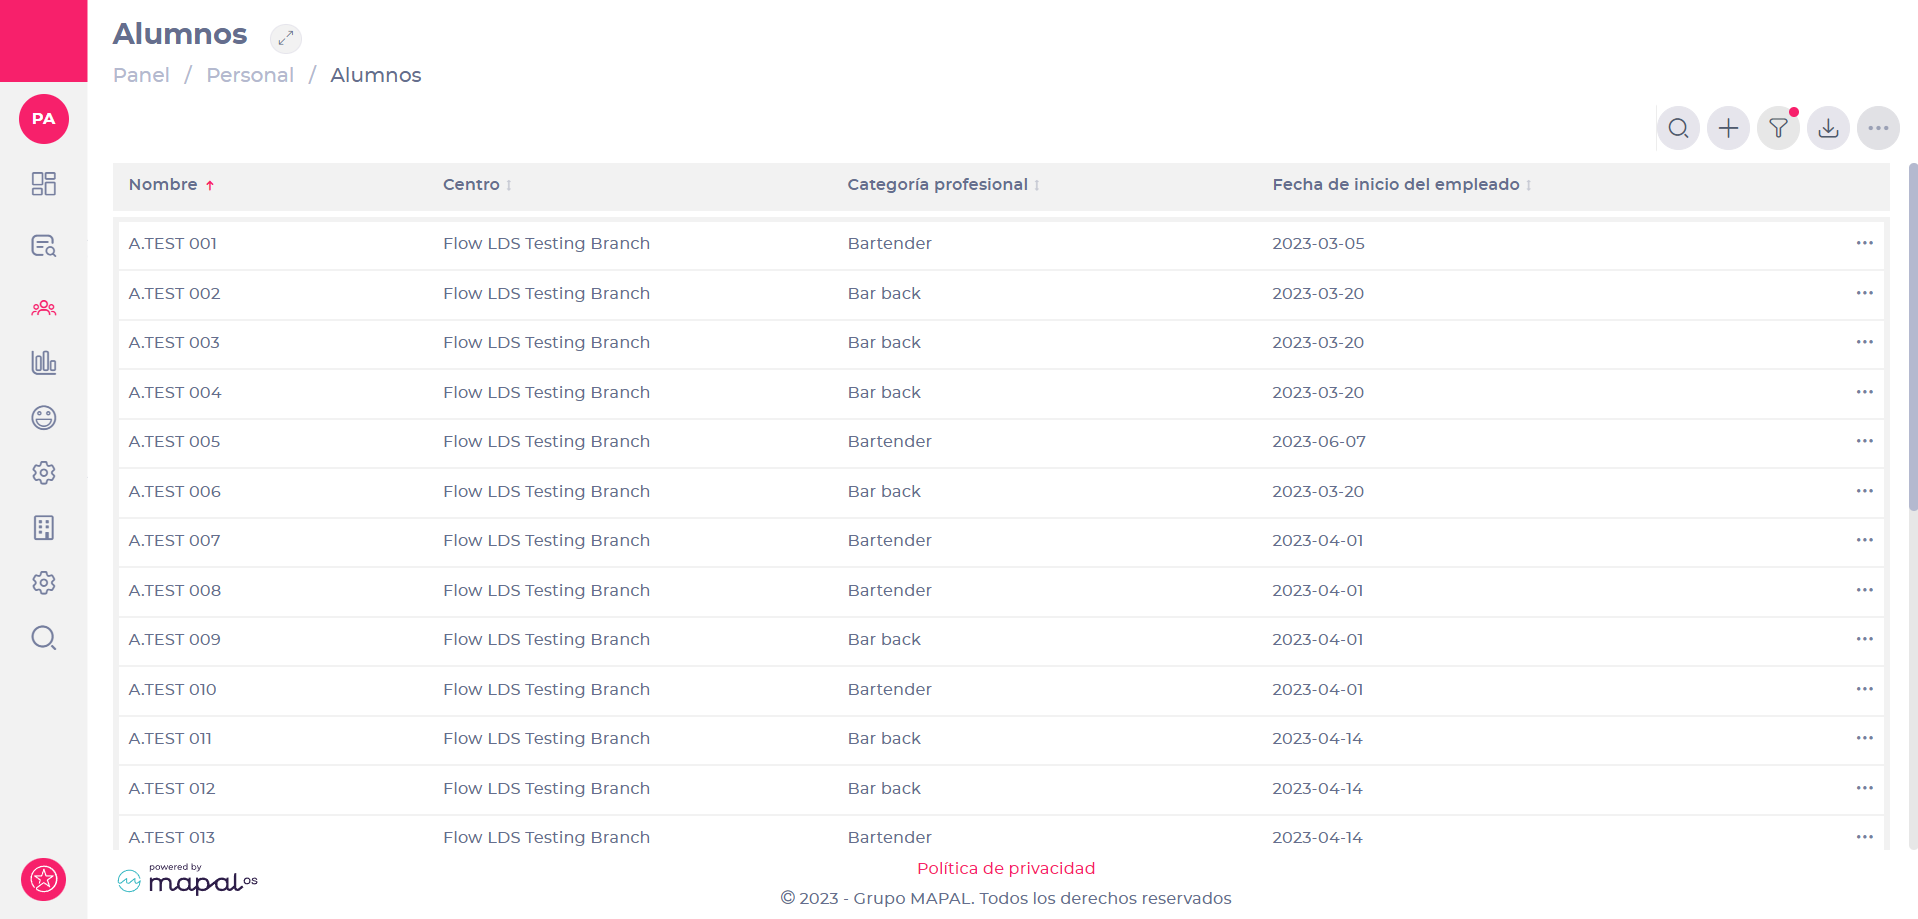Click the search button in table toolbar

pos(1678,128)
